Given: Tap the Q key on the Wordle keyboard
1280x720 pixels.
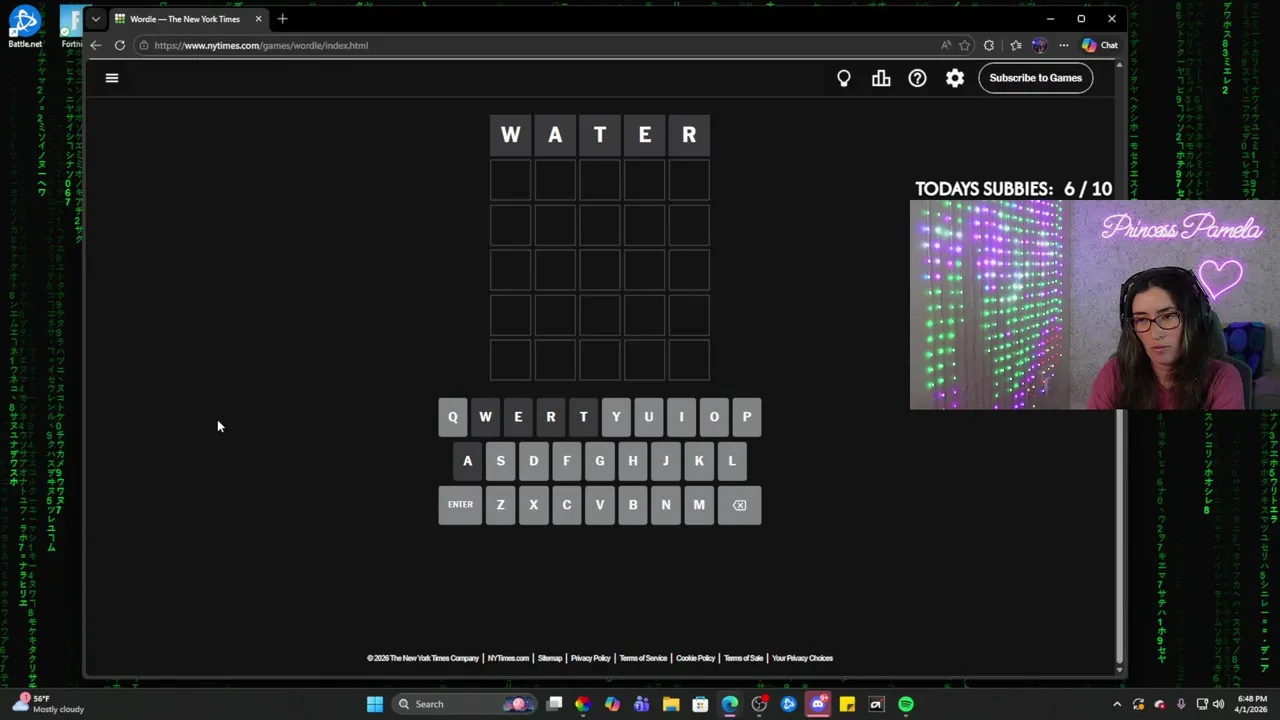Looking at the screenshot, I should [x=452, y=417].
